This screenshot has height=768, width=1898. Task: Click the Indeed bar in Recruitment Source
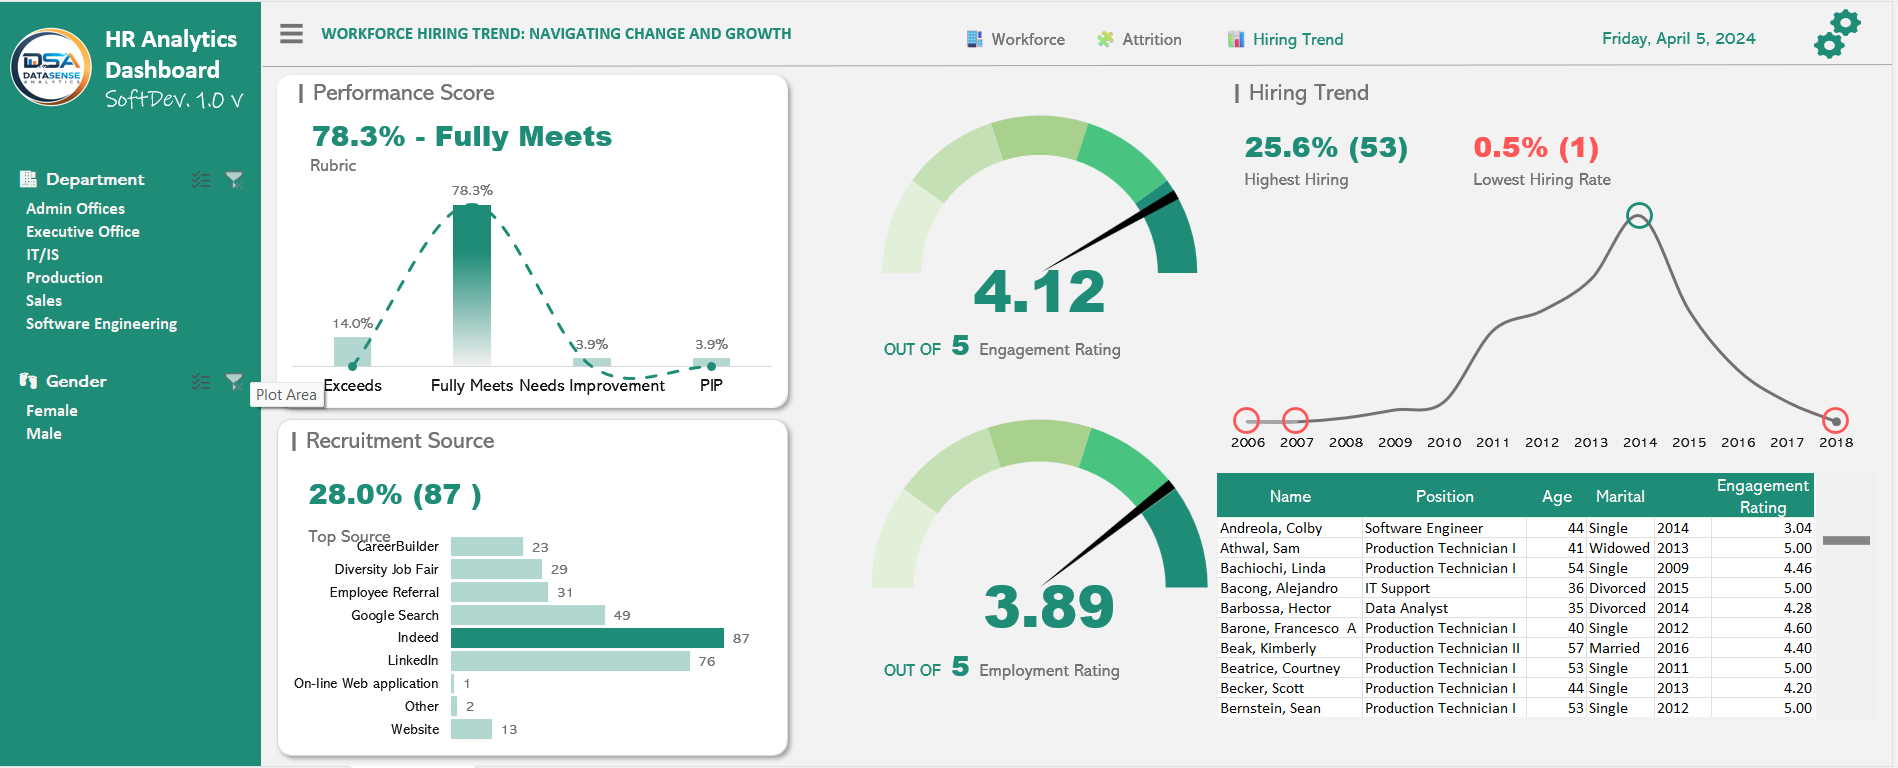pos(587,638)
